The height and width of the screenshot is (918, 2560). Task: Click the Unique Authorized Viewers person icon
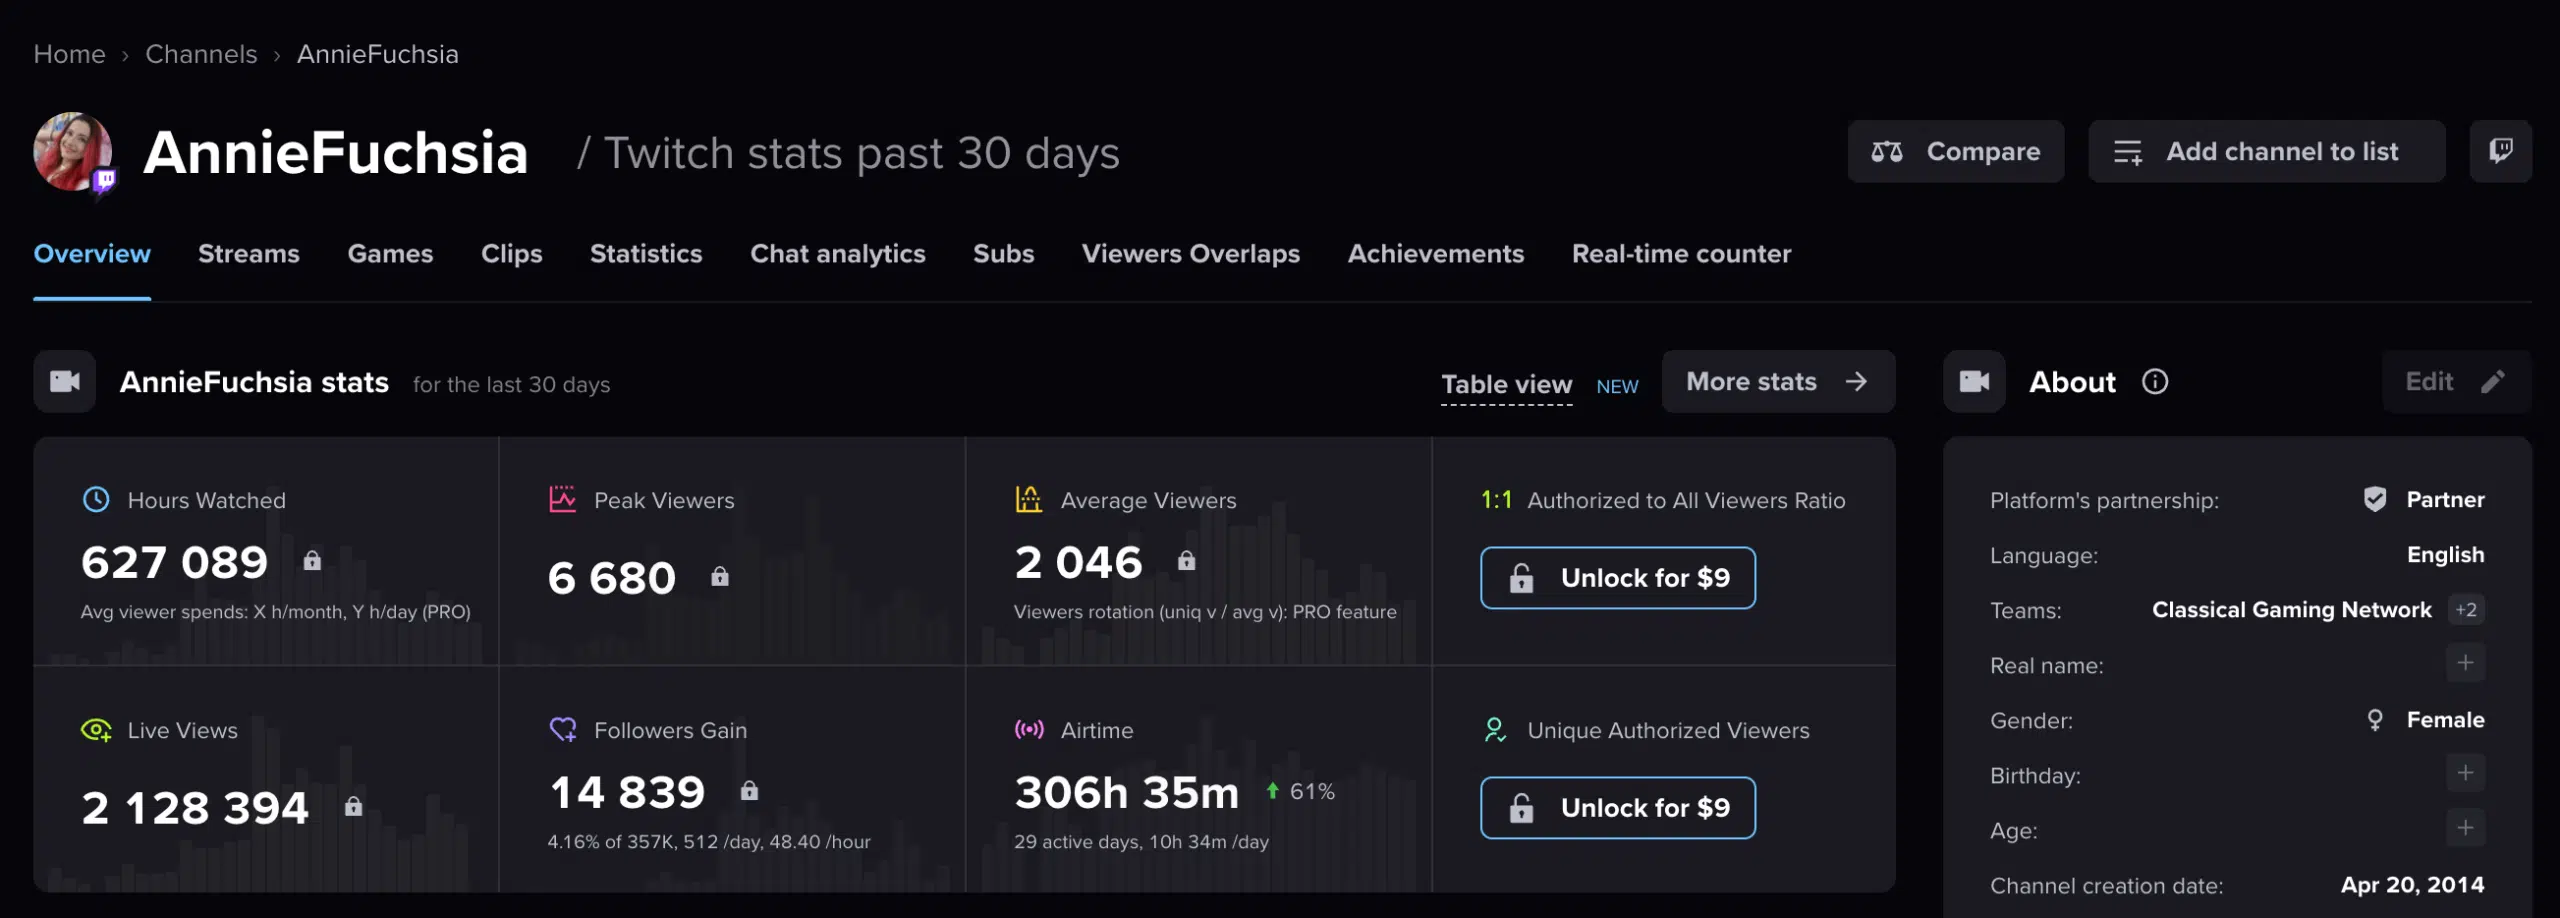1495,730
